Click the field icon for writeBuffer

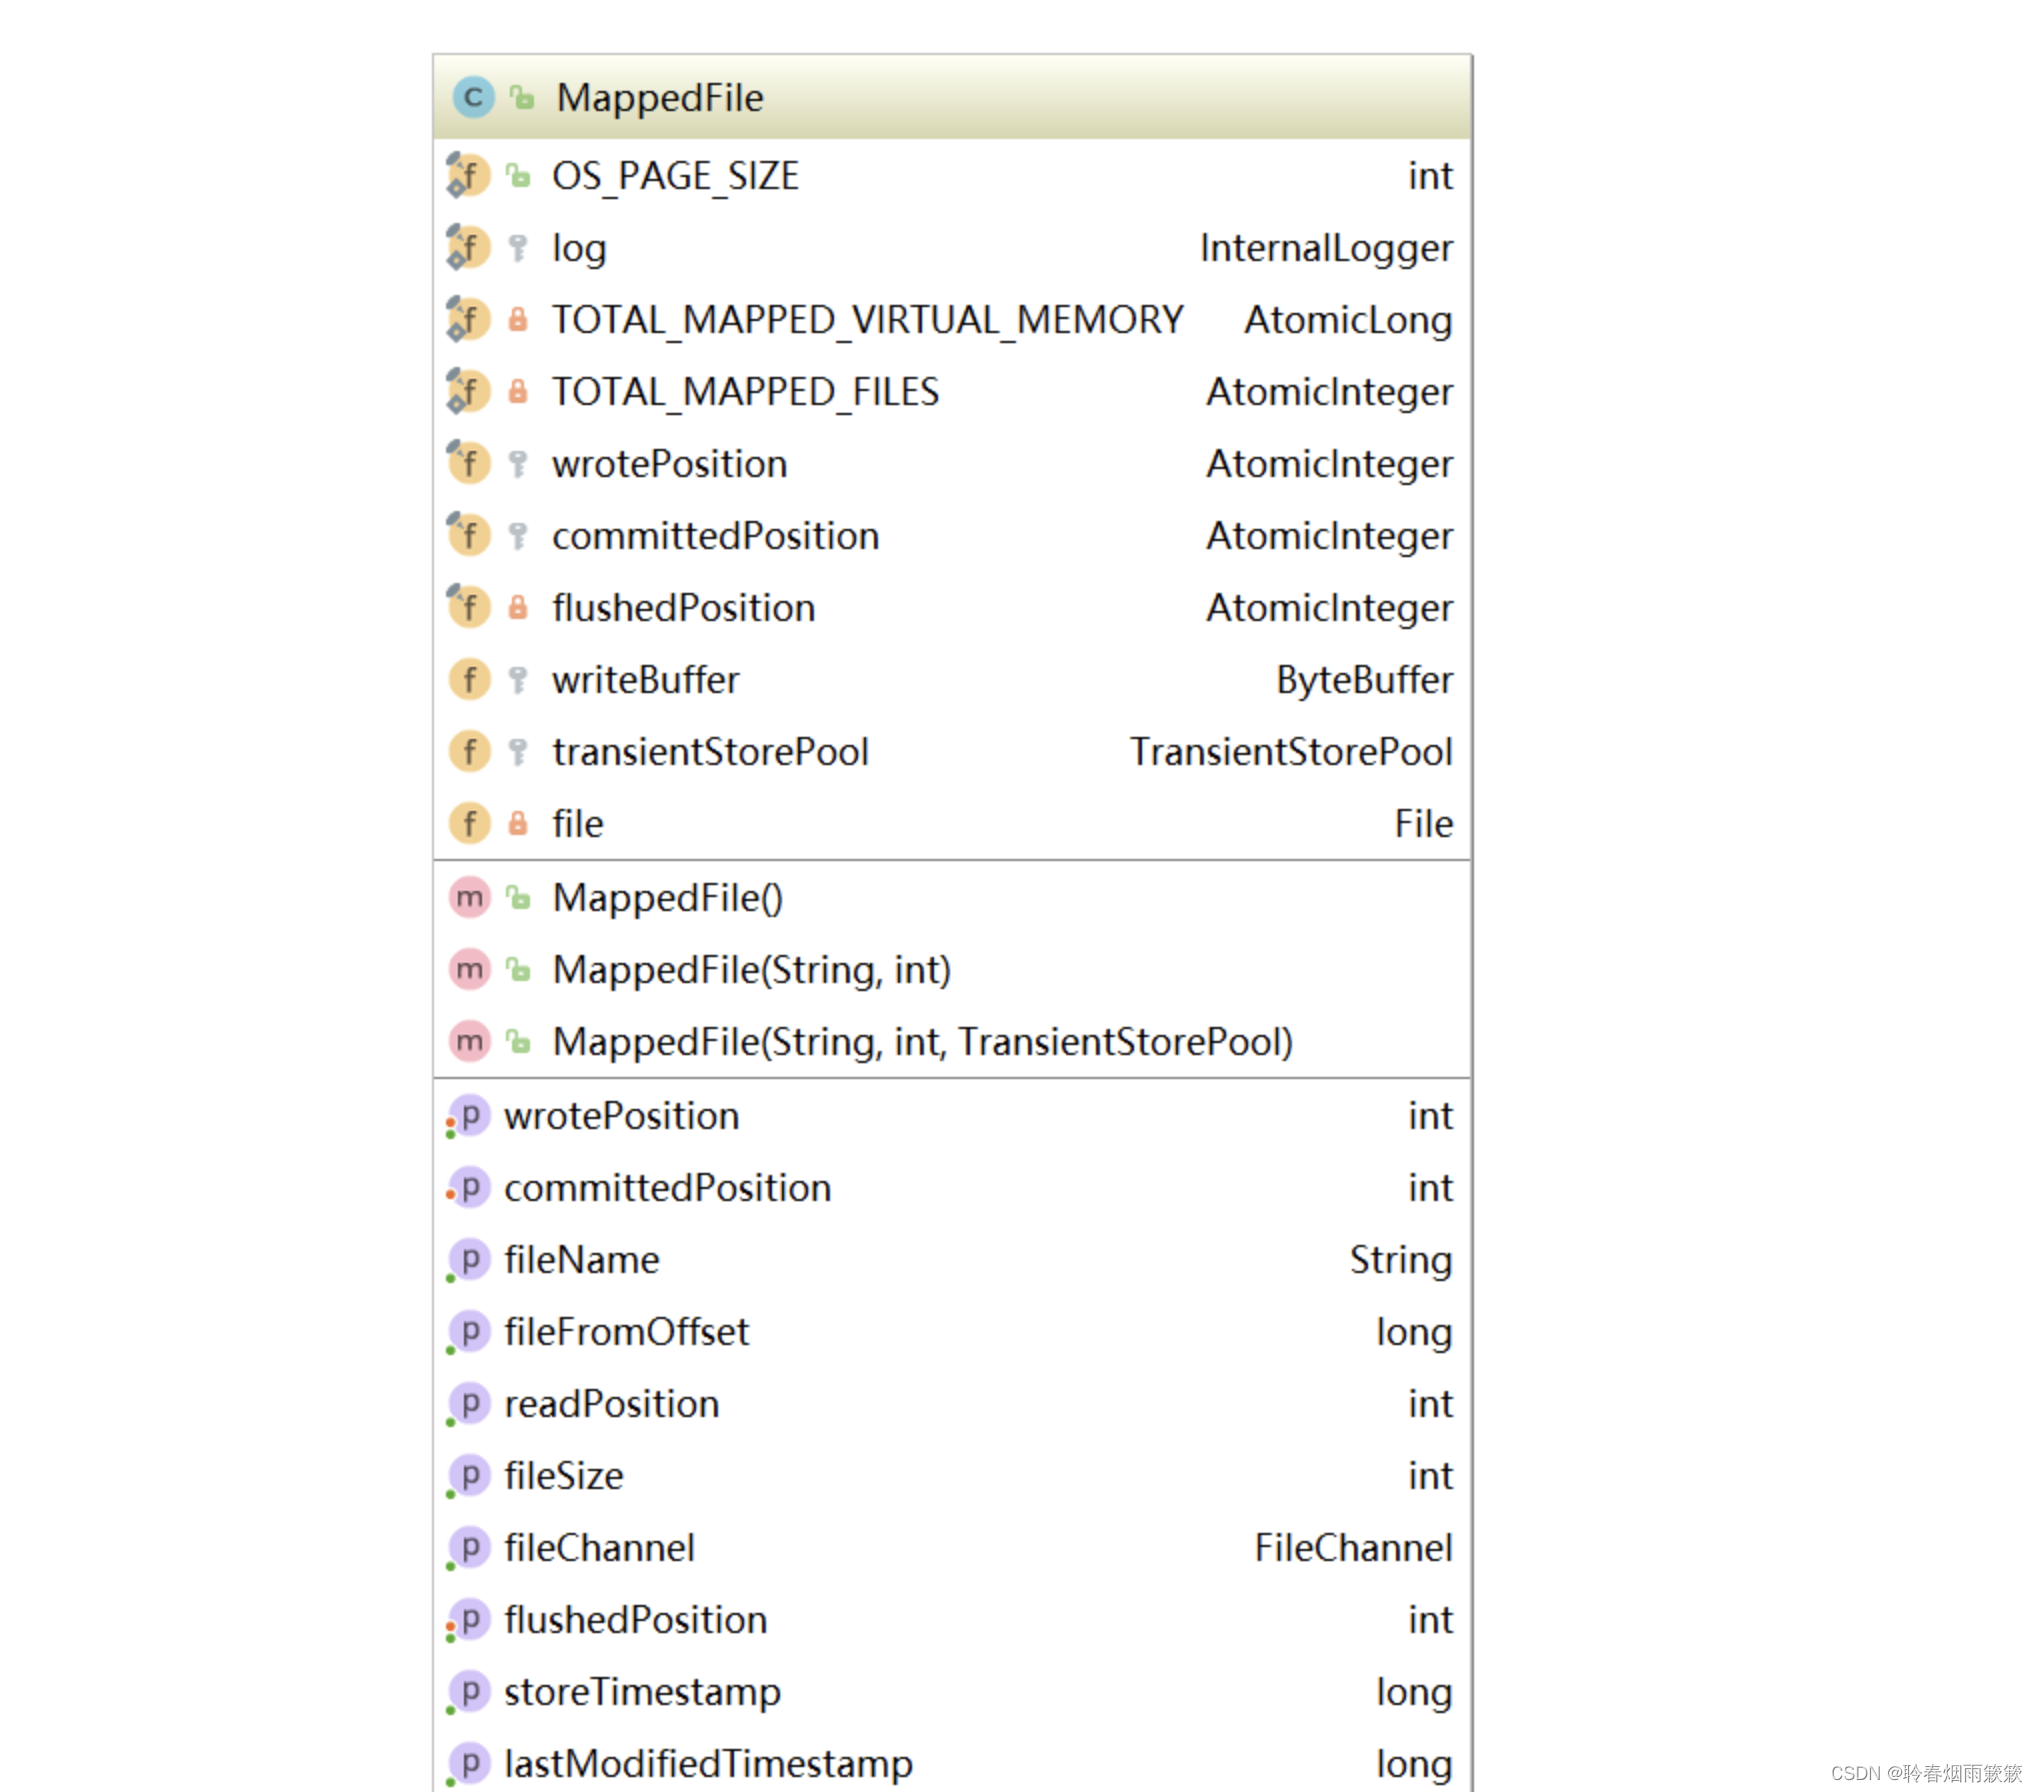click(470, 680)
